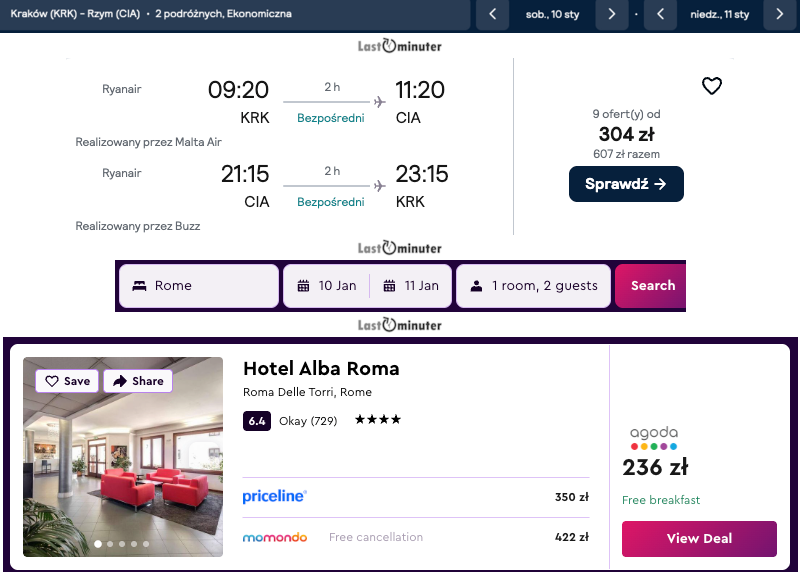Click the Agoda logo on the deal
Screen dimensions: 800x572
click(x=654, y=438)
